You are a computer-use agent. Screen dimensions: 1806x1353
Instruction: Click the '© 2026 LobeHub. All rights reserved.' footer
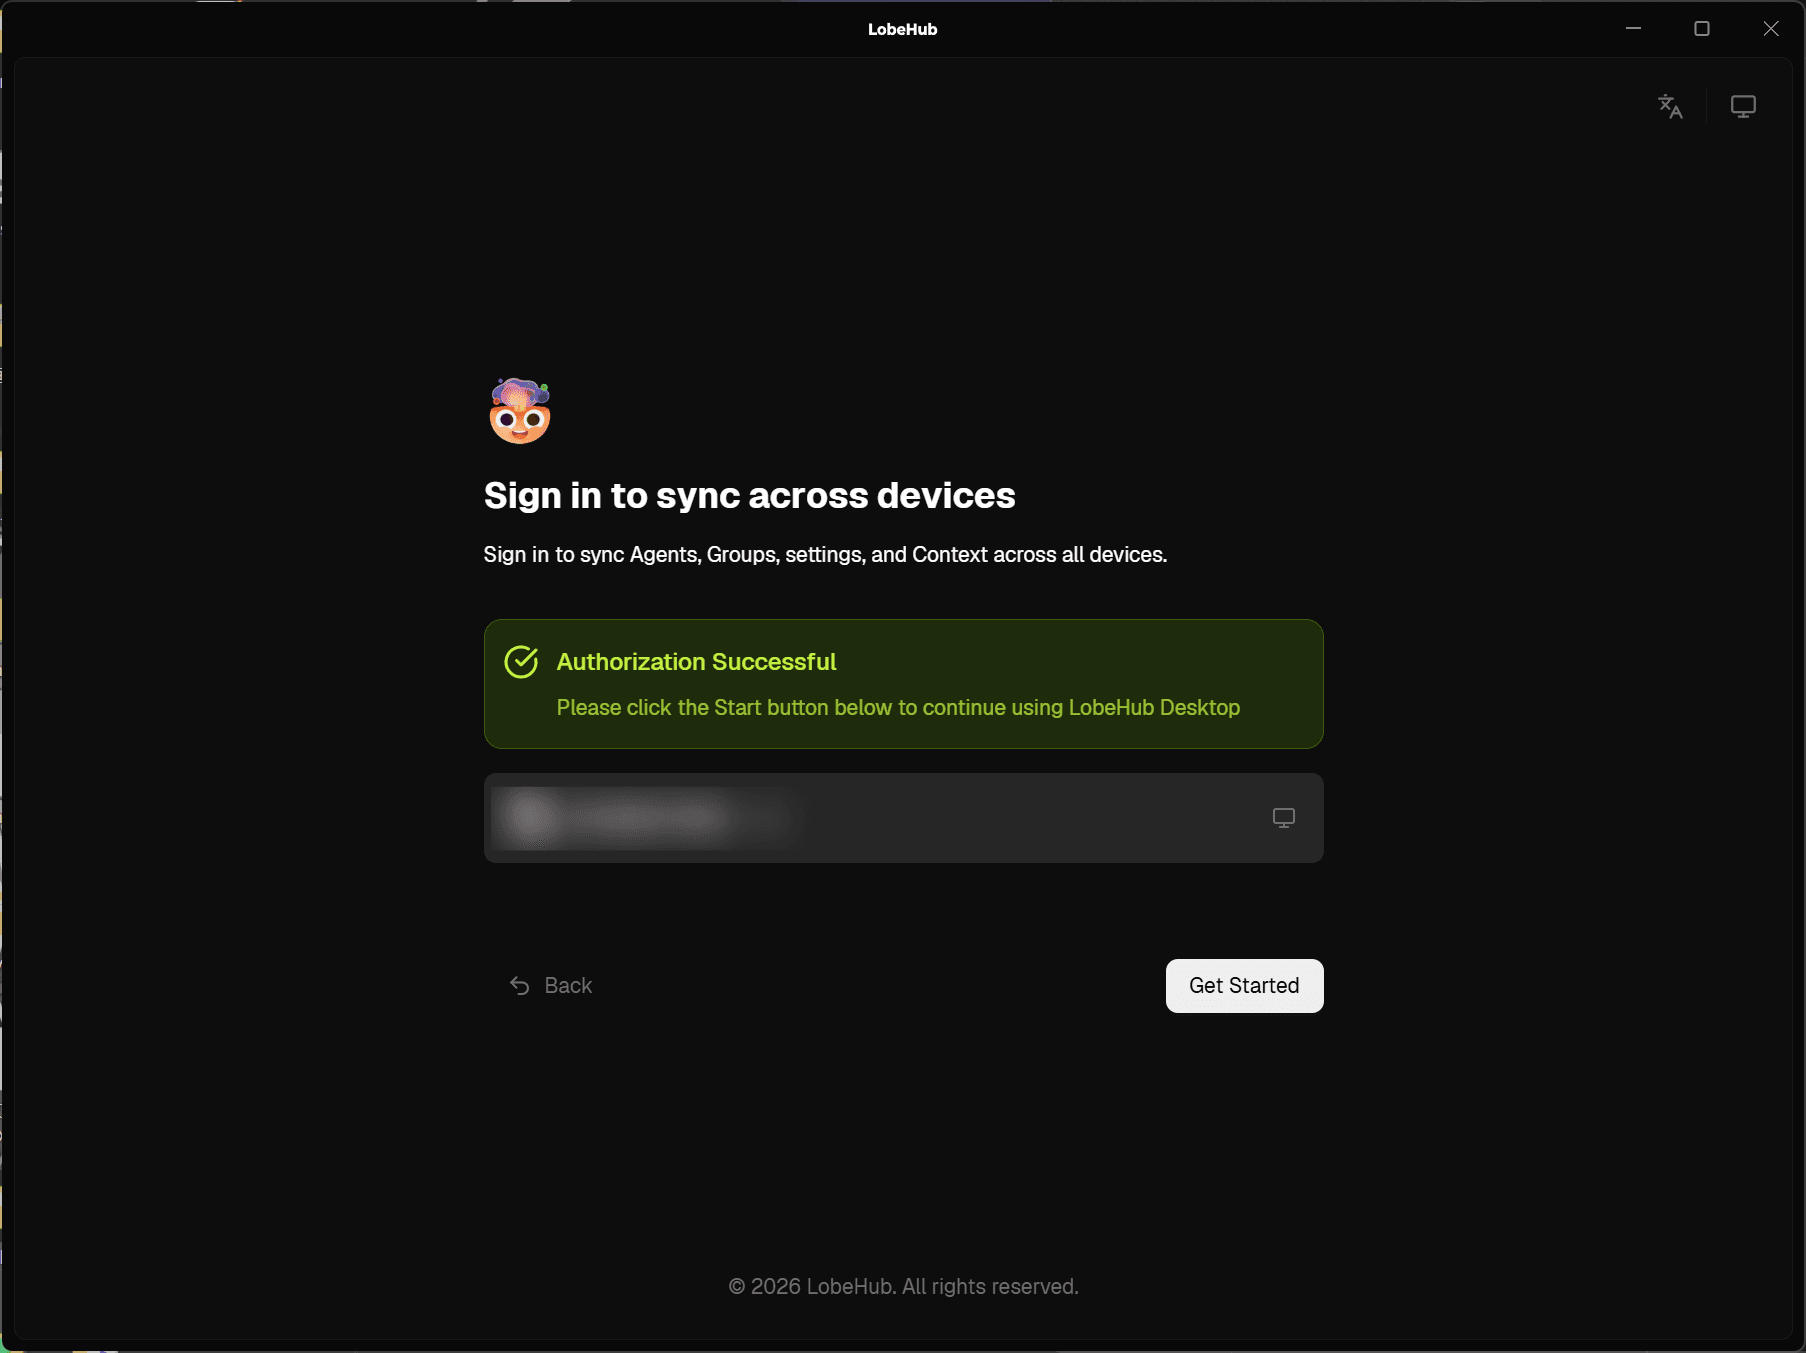[x=903, y=1287]
